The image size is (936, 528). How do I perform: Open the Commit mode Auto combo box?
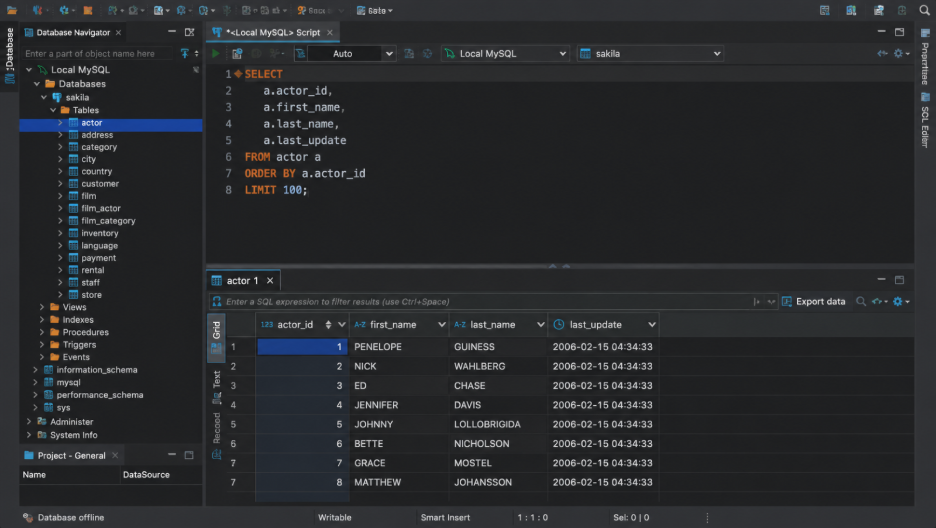pyautogui.click(x=352, y=54)
